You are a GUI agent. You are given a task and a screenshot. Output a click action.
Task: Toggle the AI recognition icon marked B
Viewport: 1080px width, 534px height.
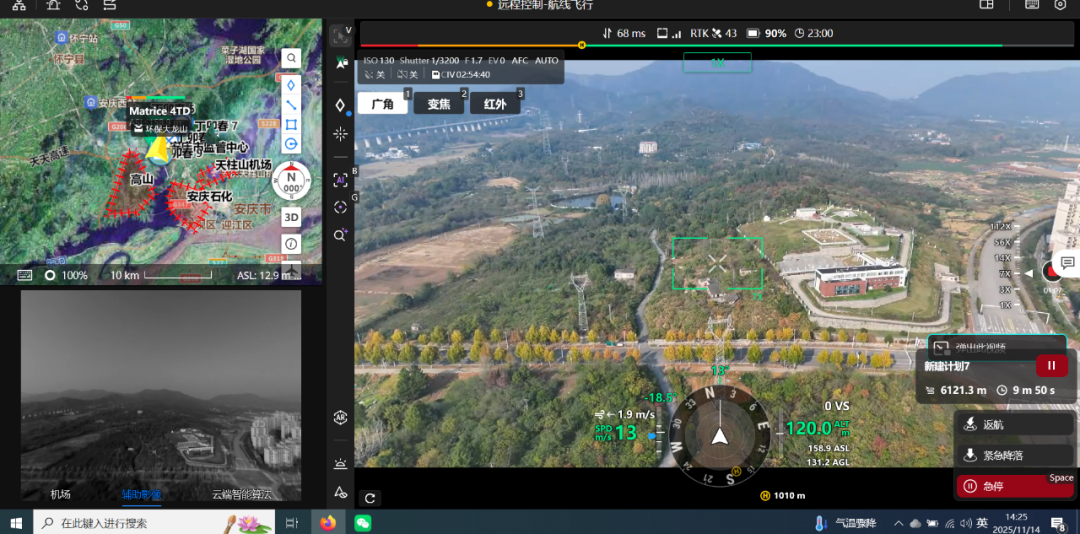click(340, 181)
